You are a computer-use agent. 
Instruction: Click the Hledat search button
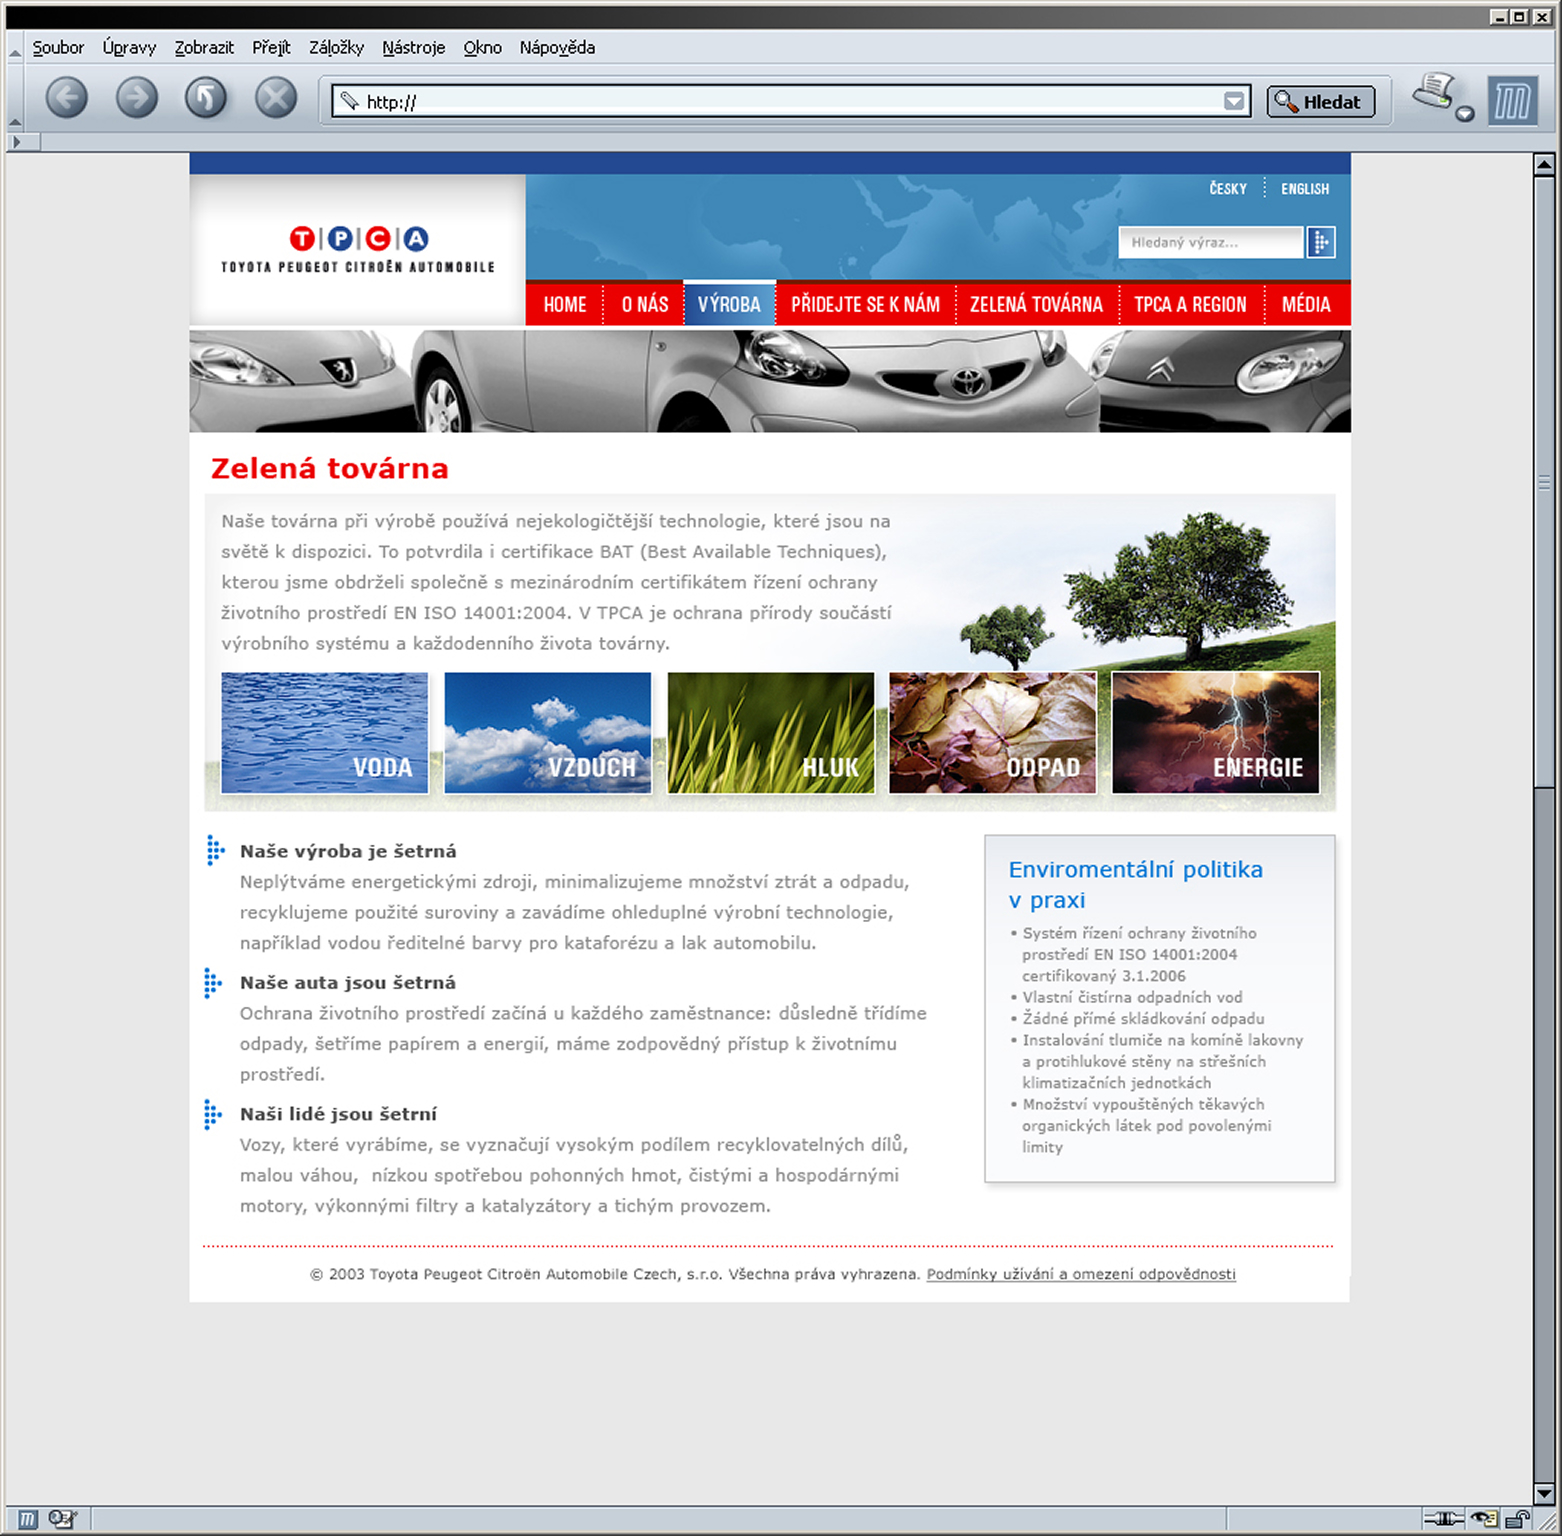pos(1320,101)
